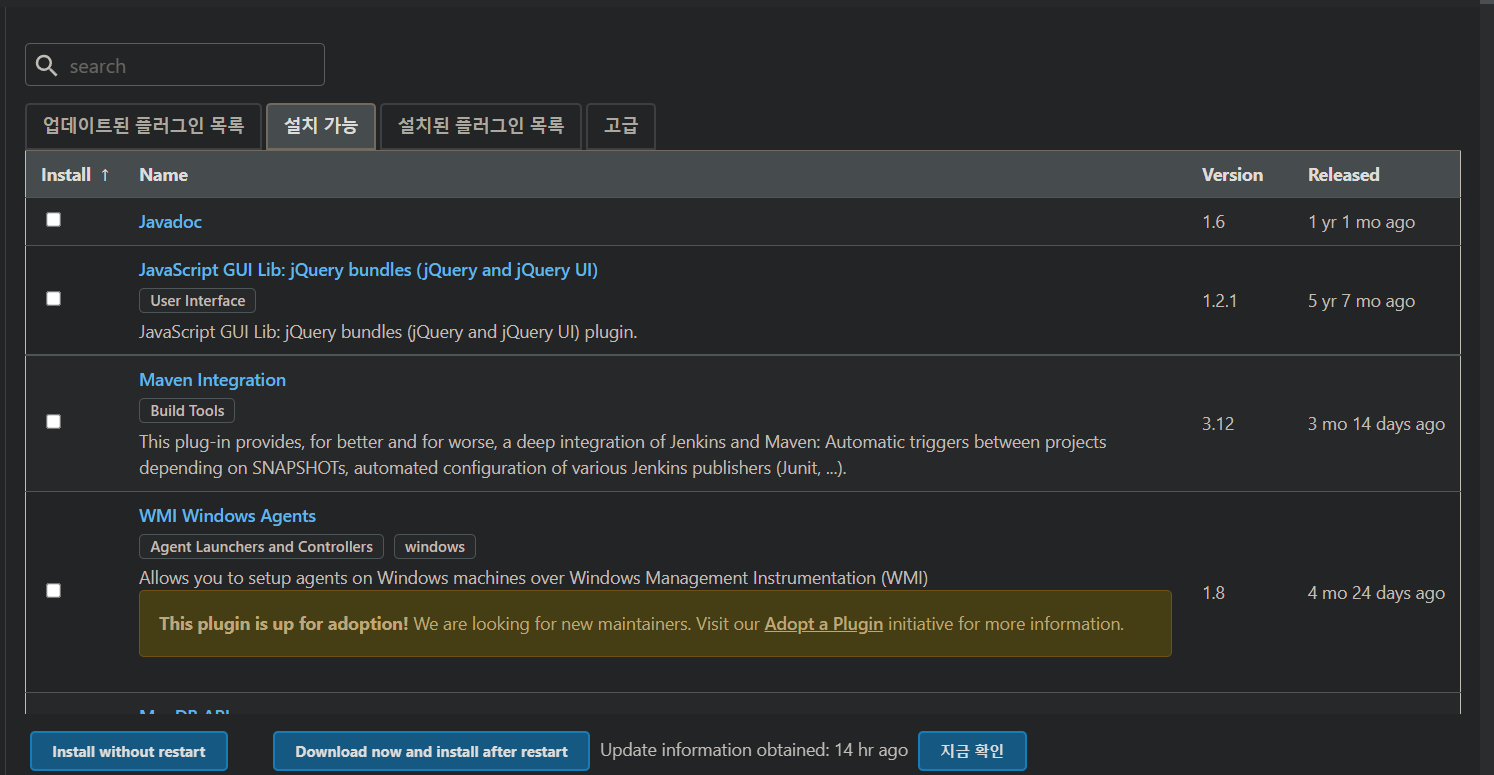Click Javadoc version 1.6 cell
The width and height of the screenshot is (1494, 775).
tap(1213, 222)
